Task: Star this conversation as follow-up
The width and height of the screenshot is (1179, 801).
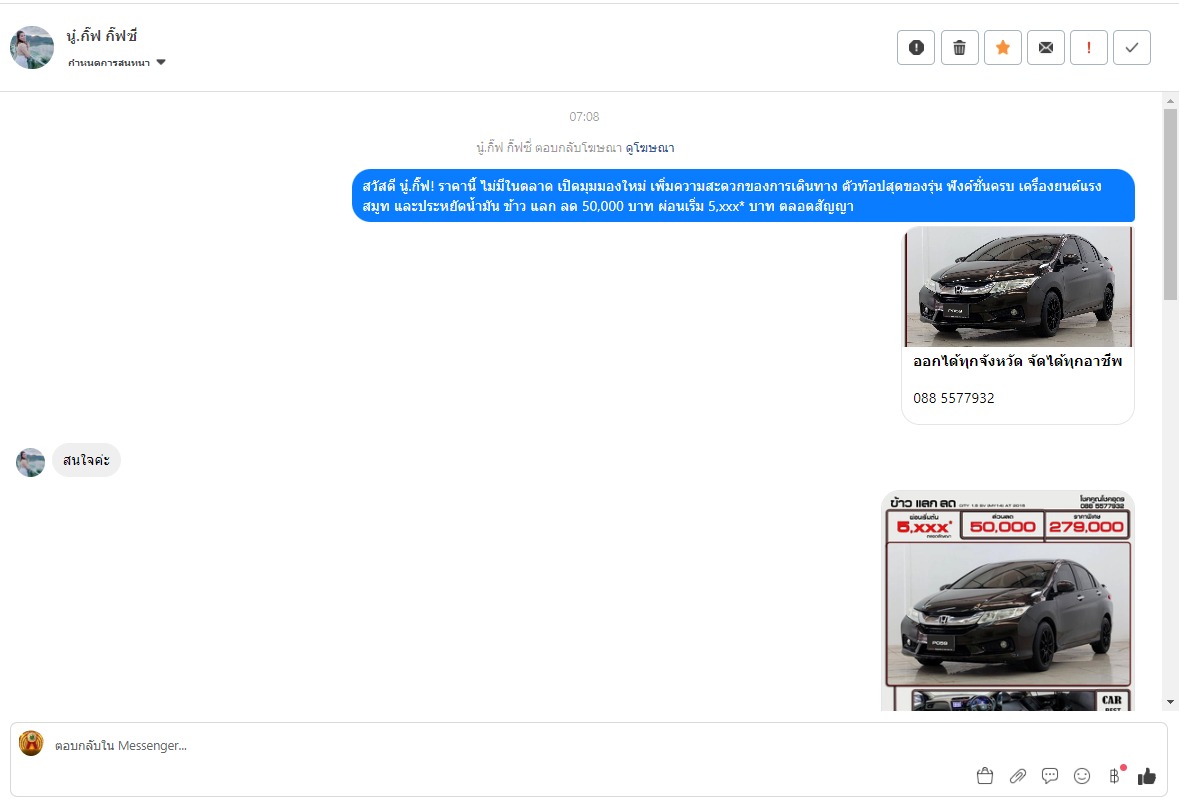Action: [1002, 48]
